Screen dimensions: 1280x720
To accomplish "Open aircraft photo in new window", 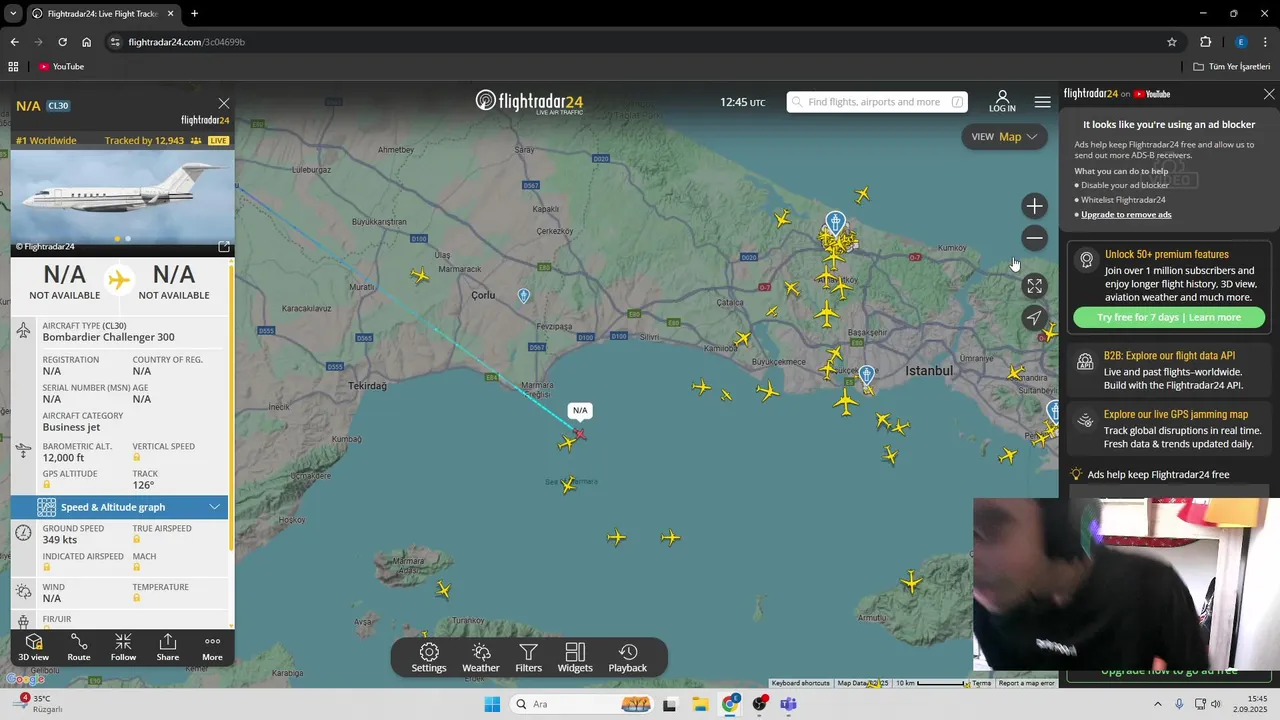I will pyautogui.click(x=224, y=246).
